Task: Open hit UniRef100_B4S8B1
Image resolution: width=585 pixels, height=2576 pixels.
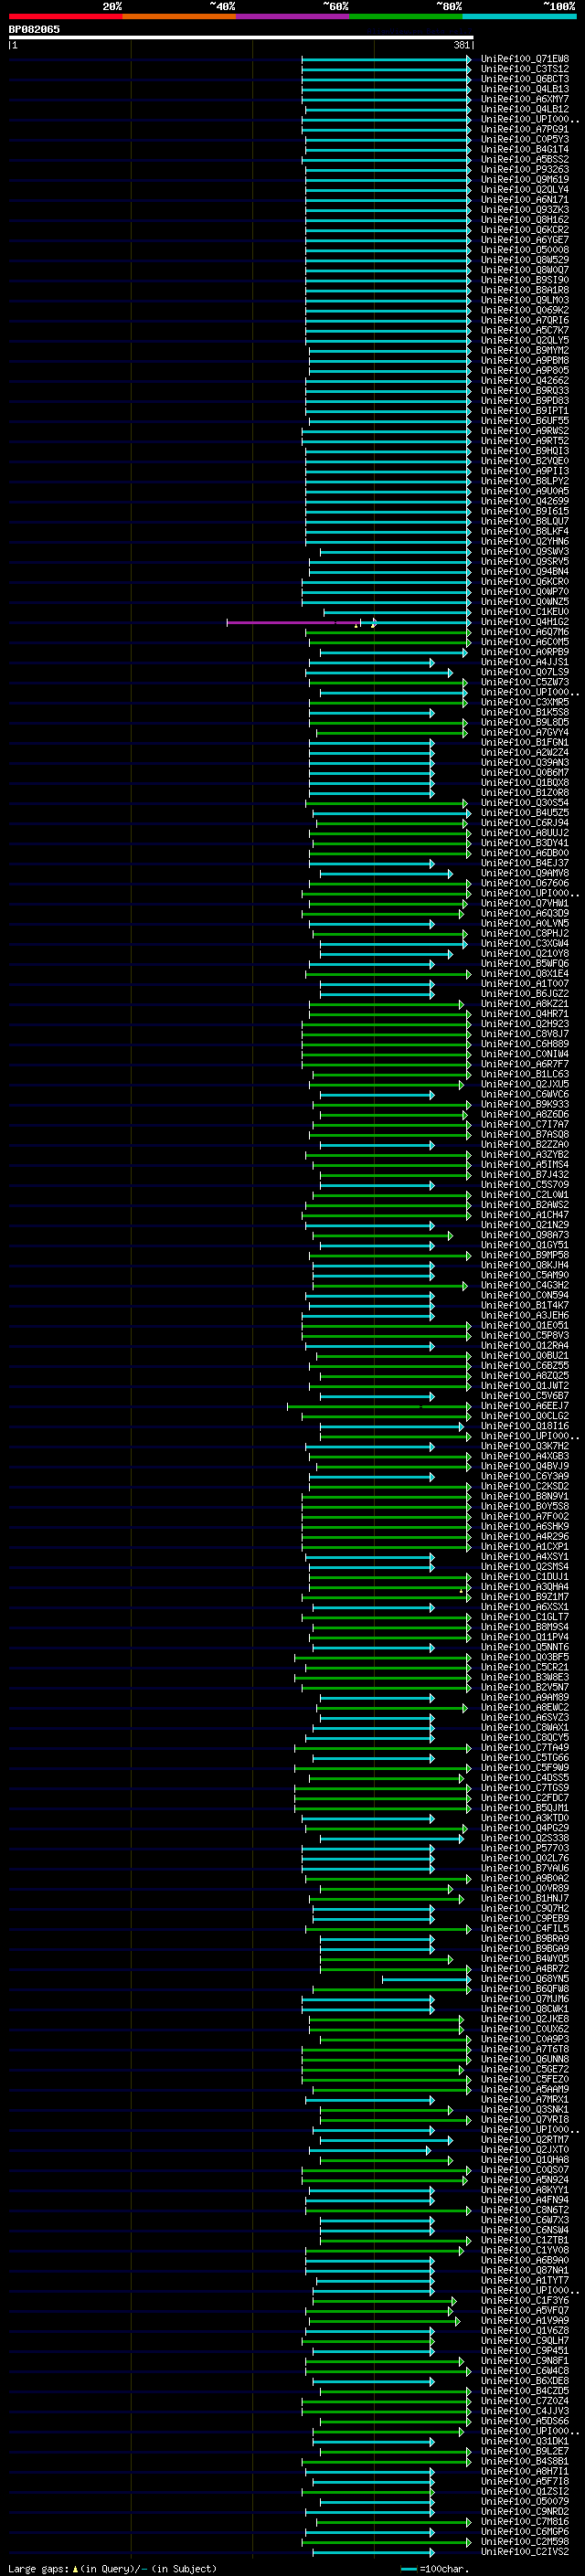Action: click(x=525, y=2461)
